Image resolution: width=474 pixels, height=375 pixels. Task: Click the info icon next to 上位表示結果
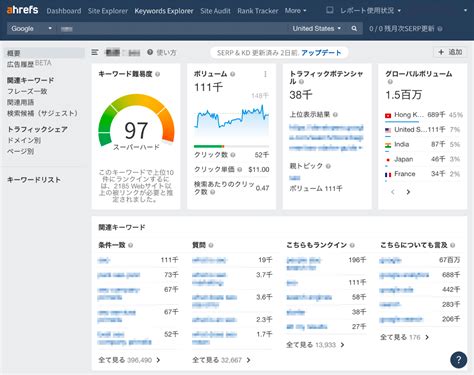[335, 115]
